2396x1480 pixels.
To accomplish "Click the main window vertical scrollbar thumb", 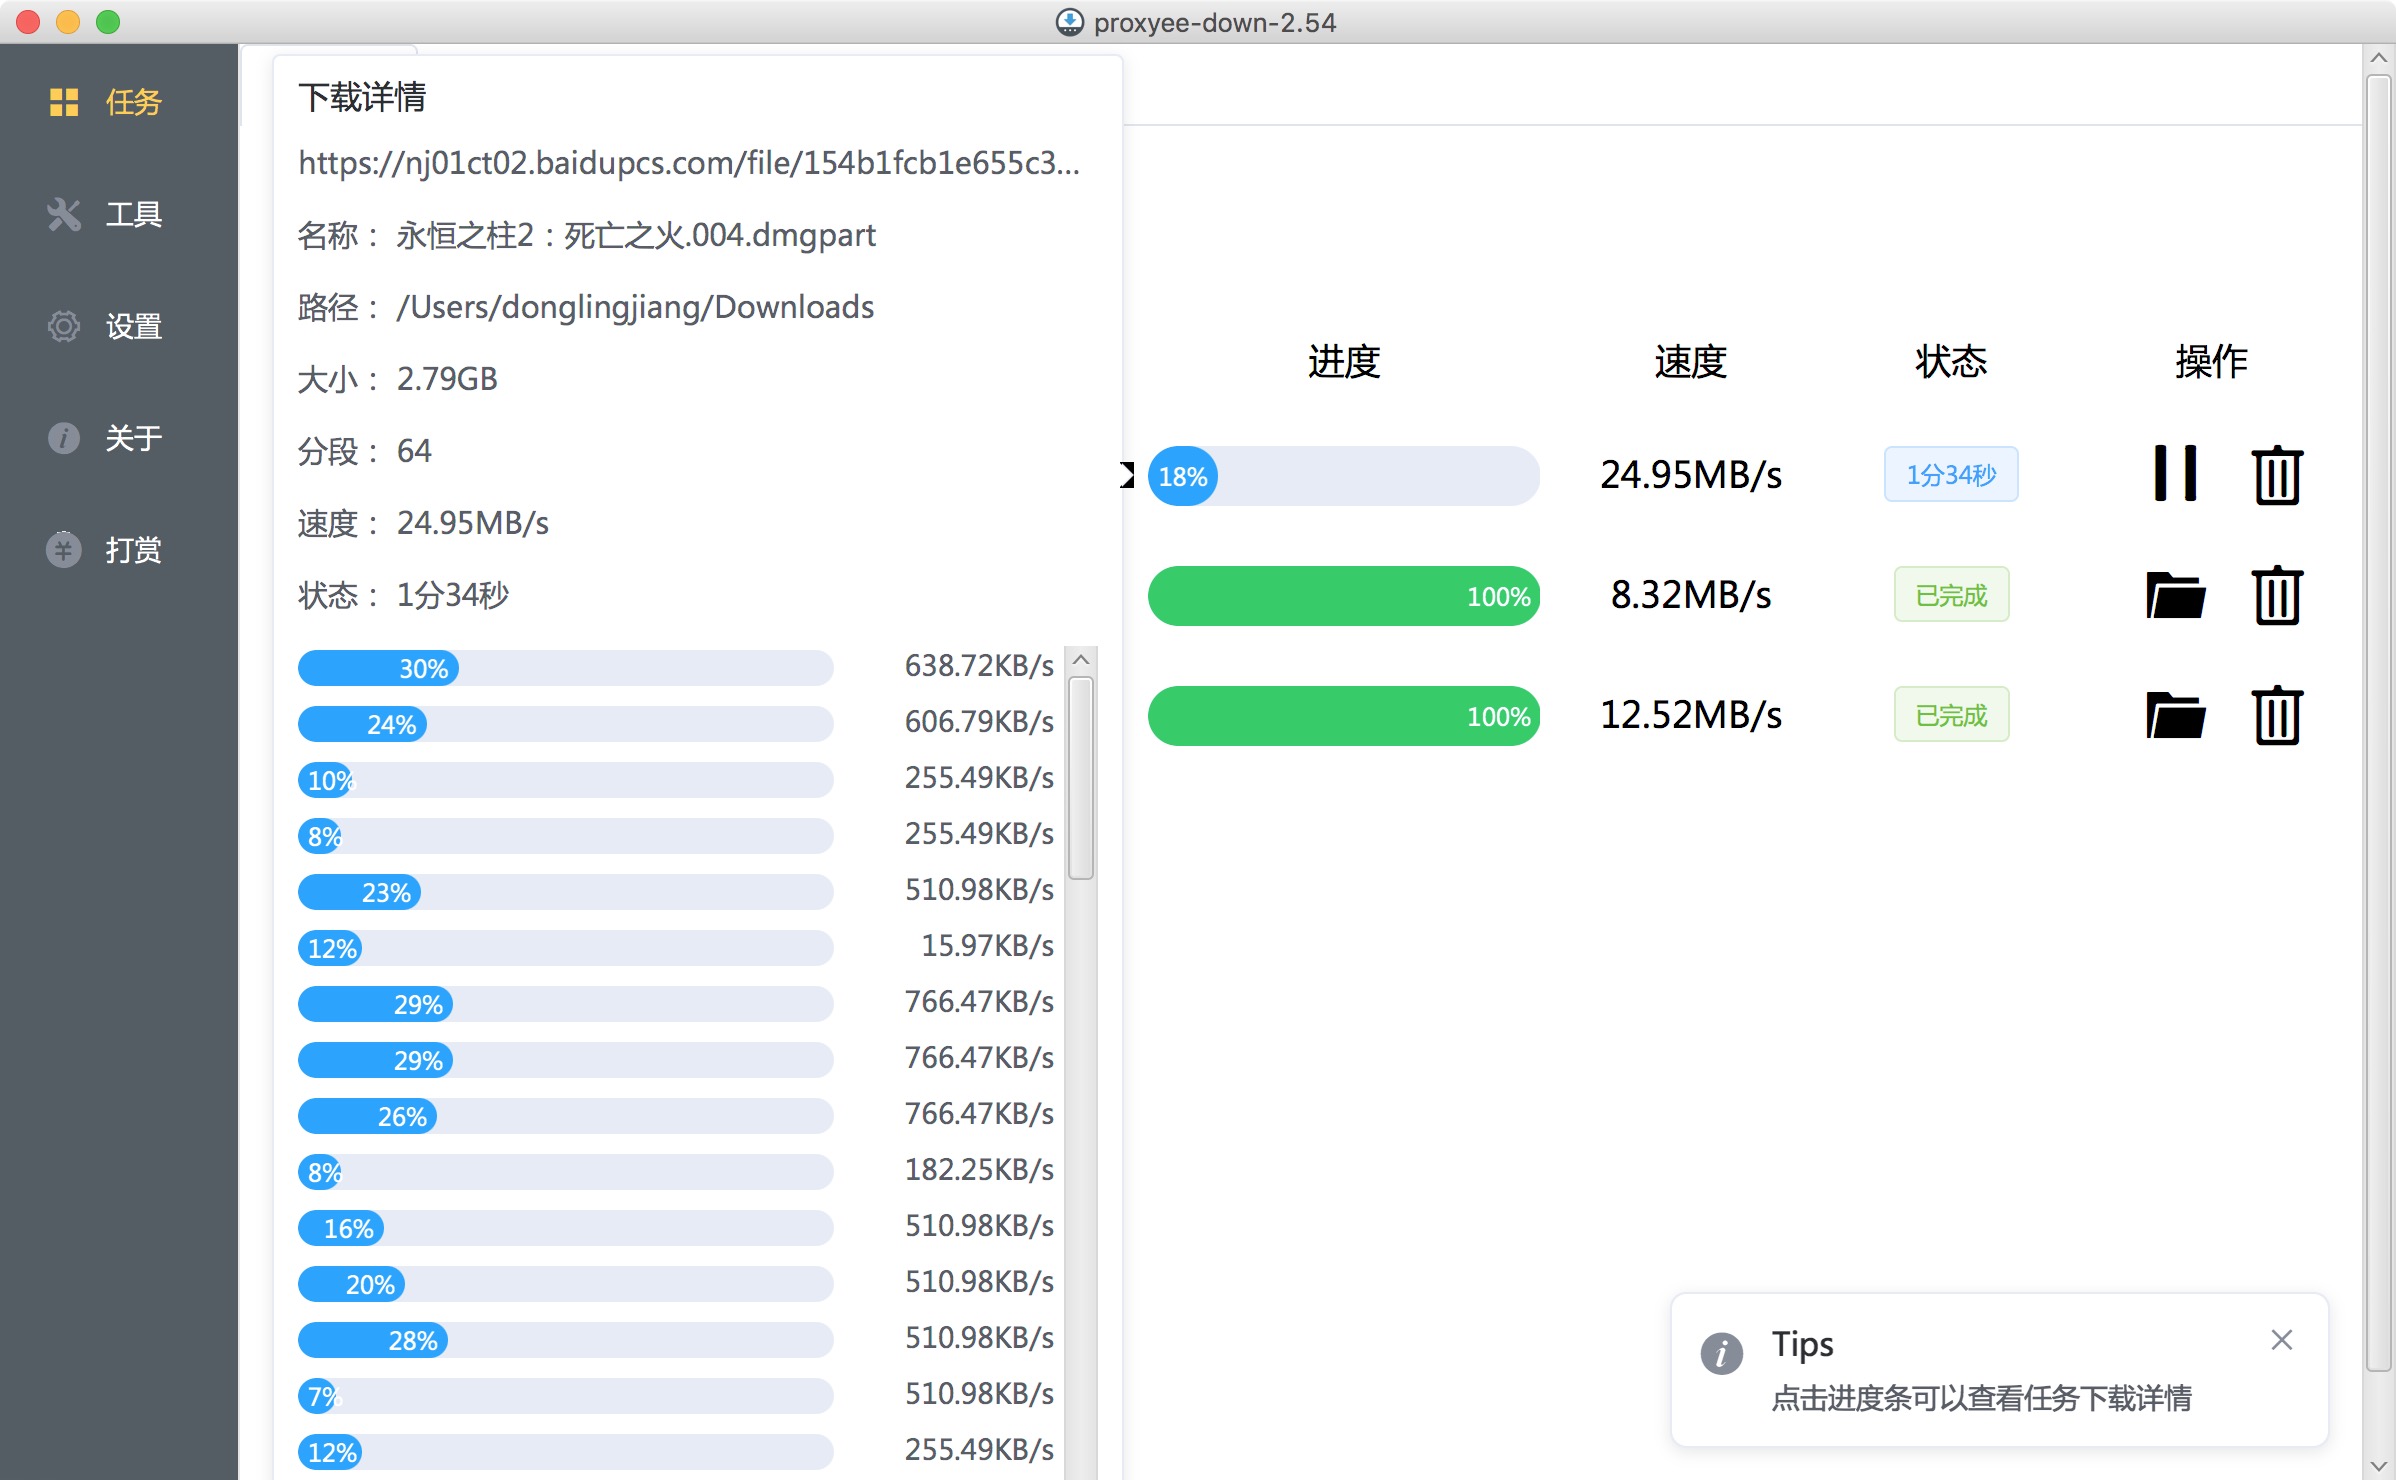I will [2379, 724].
